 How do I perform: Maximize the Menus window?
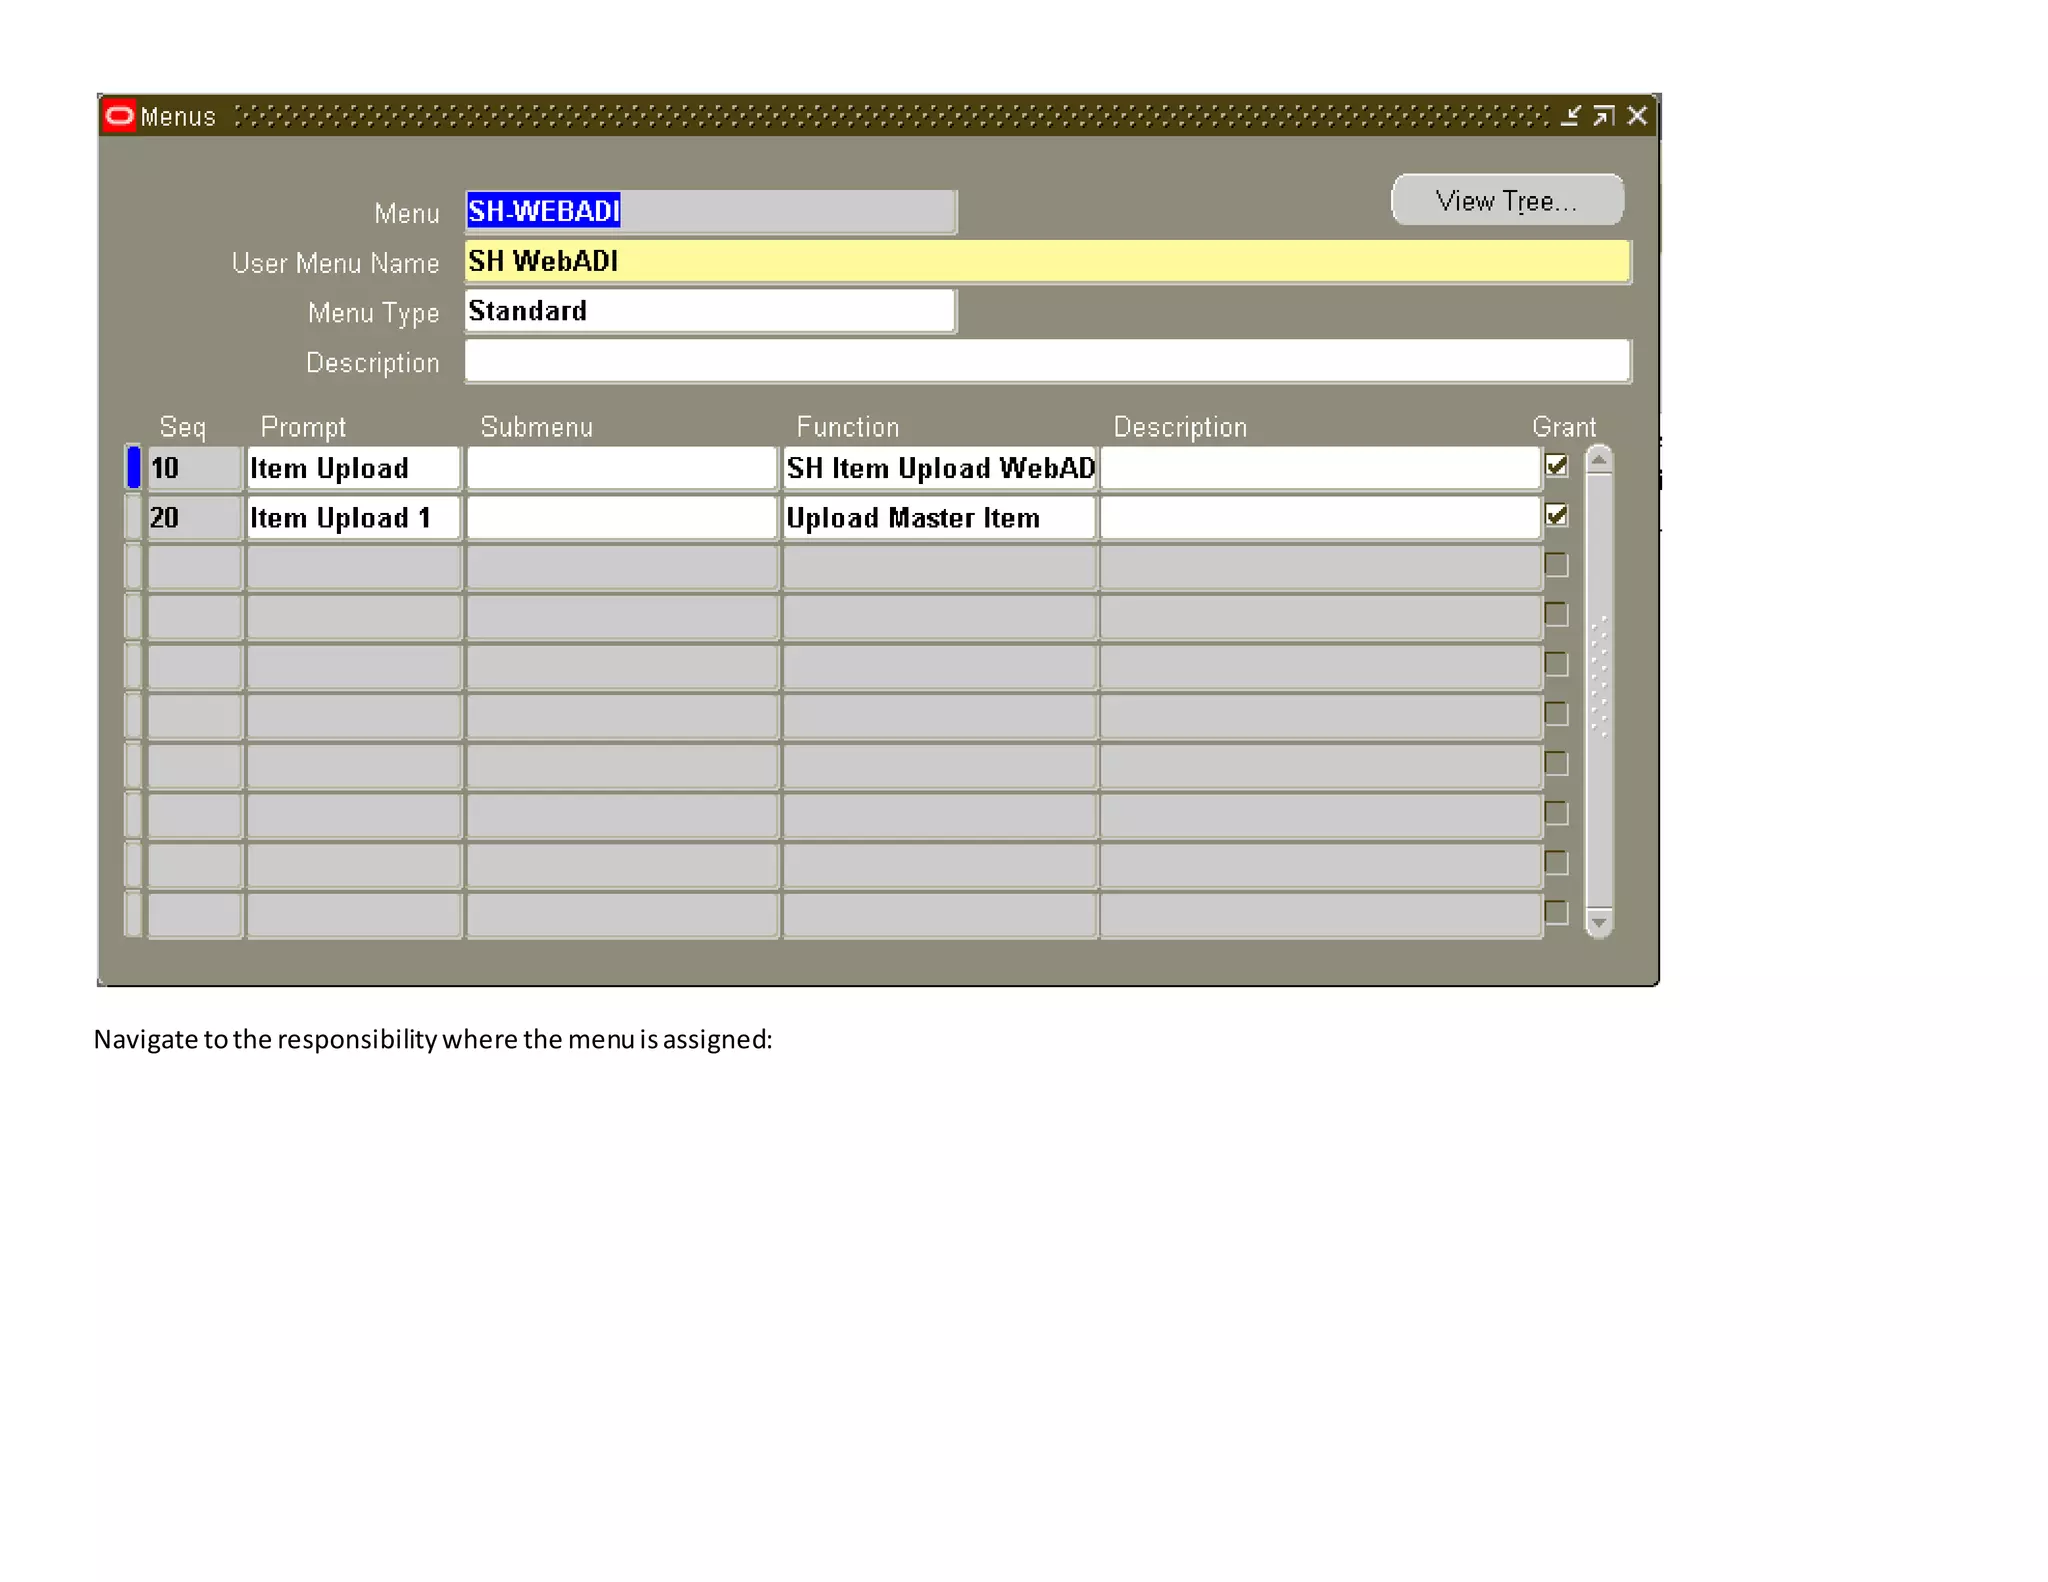point(1603,116)
